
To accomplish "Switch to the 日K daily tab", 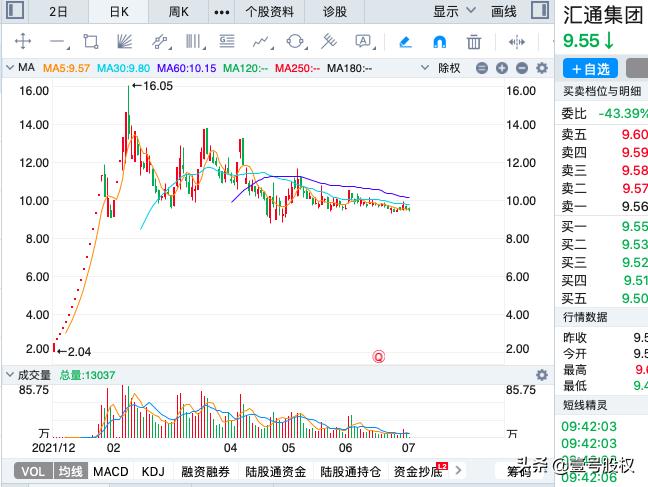I will tap(119, 12).
